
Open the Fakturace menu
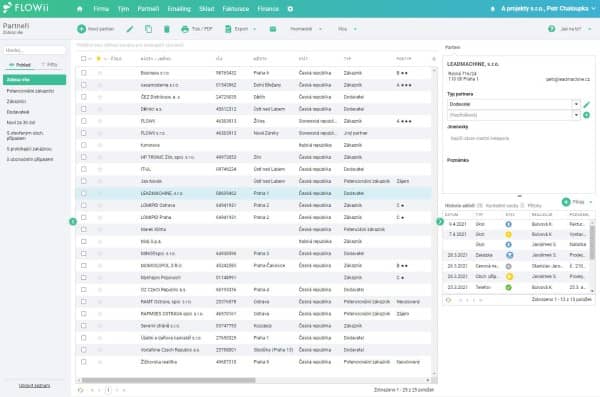coord(236,9)
